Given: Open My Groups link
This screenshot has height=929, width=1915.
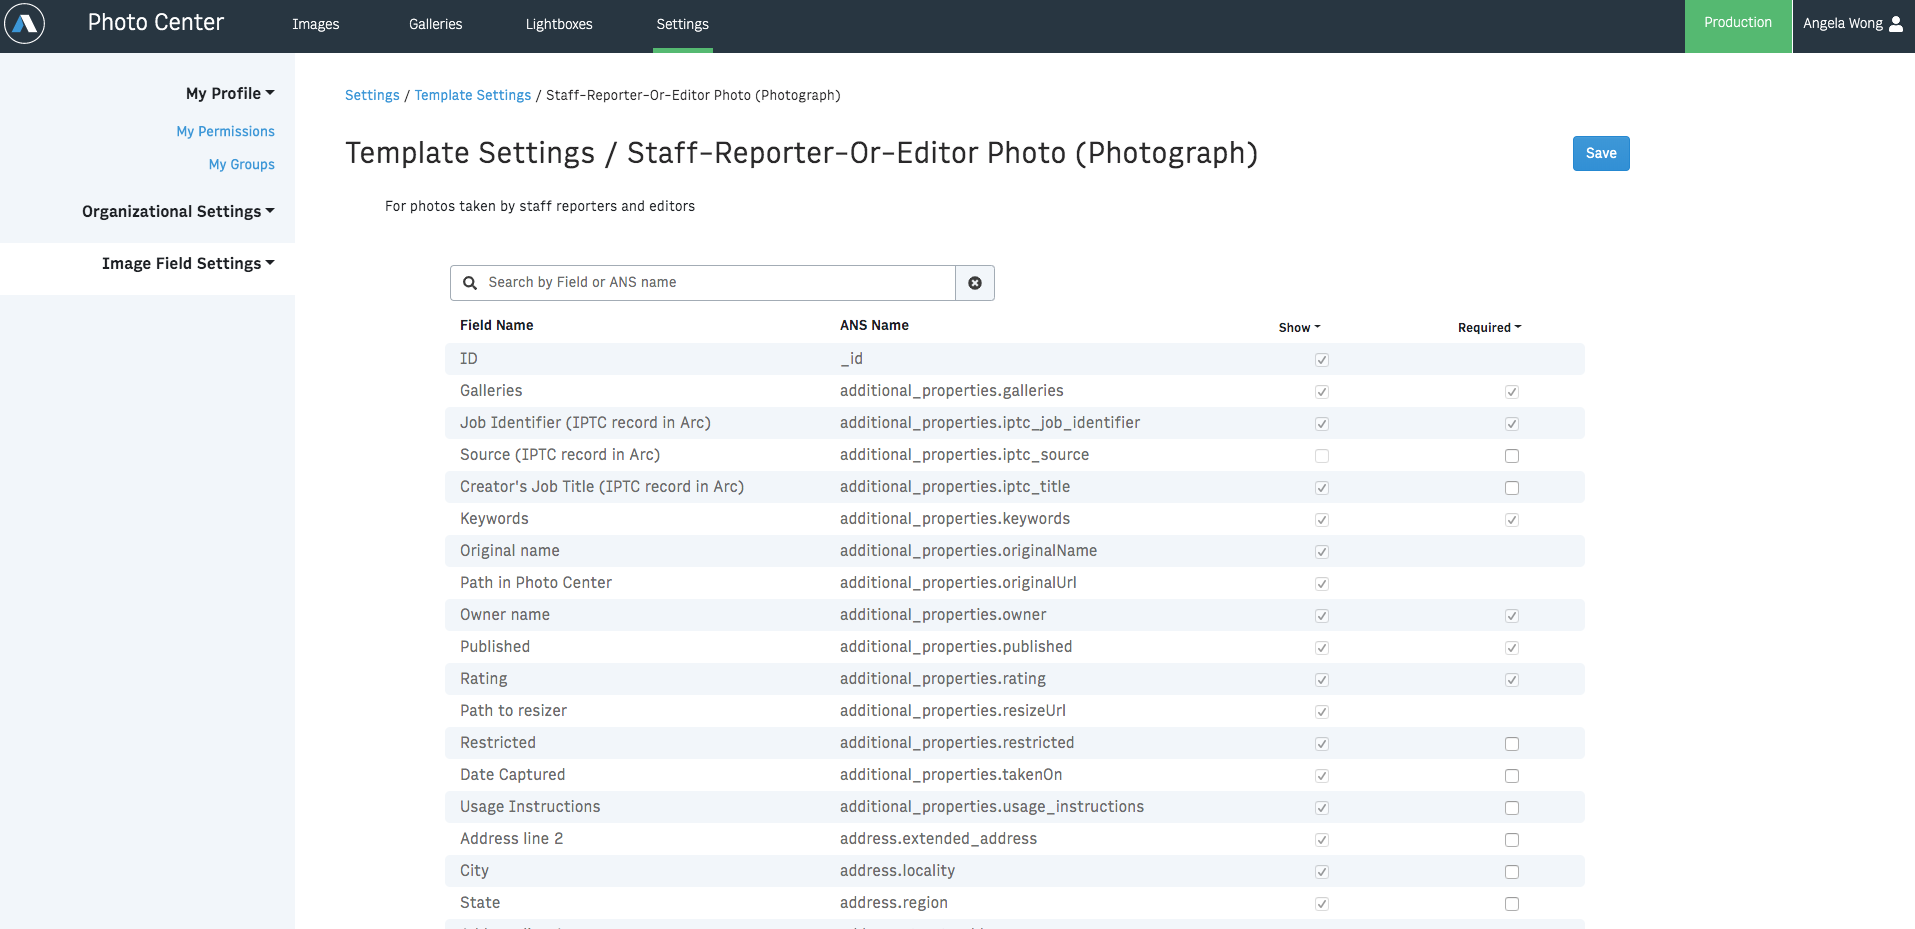Looking at the screenshot, I should tap(242, 164).
